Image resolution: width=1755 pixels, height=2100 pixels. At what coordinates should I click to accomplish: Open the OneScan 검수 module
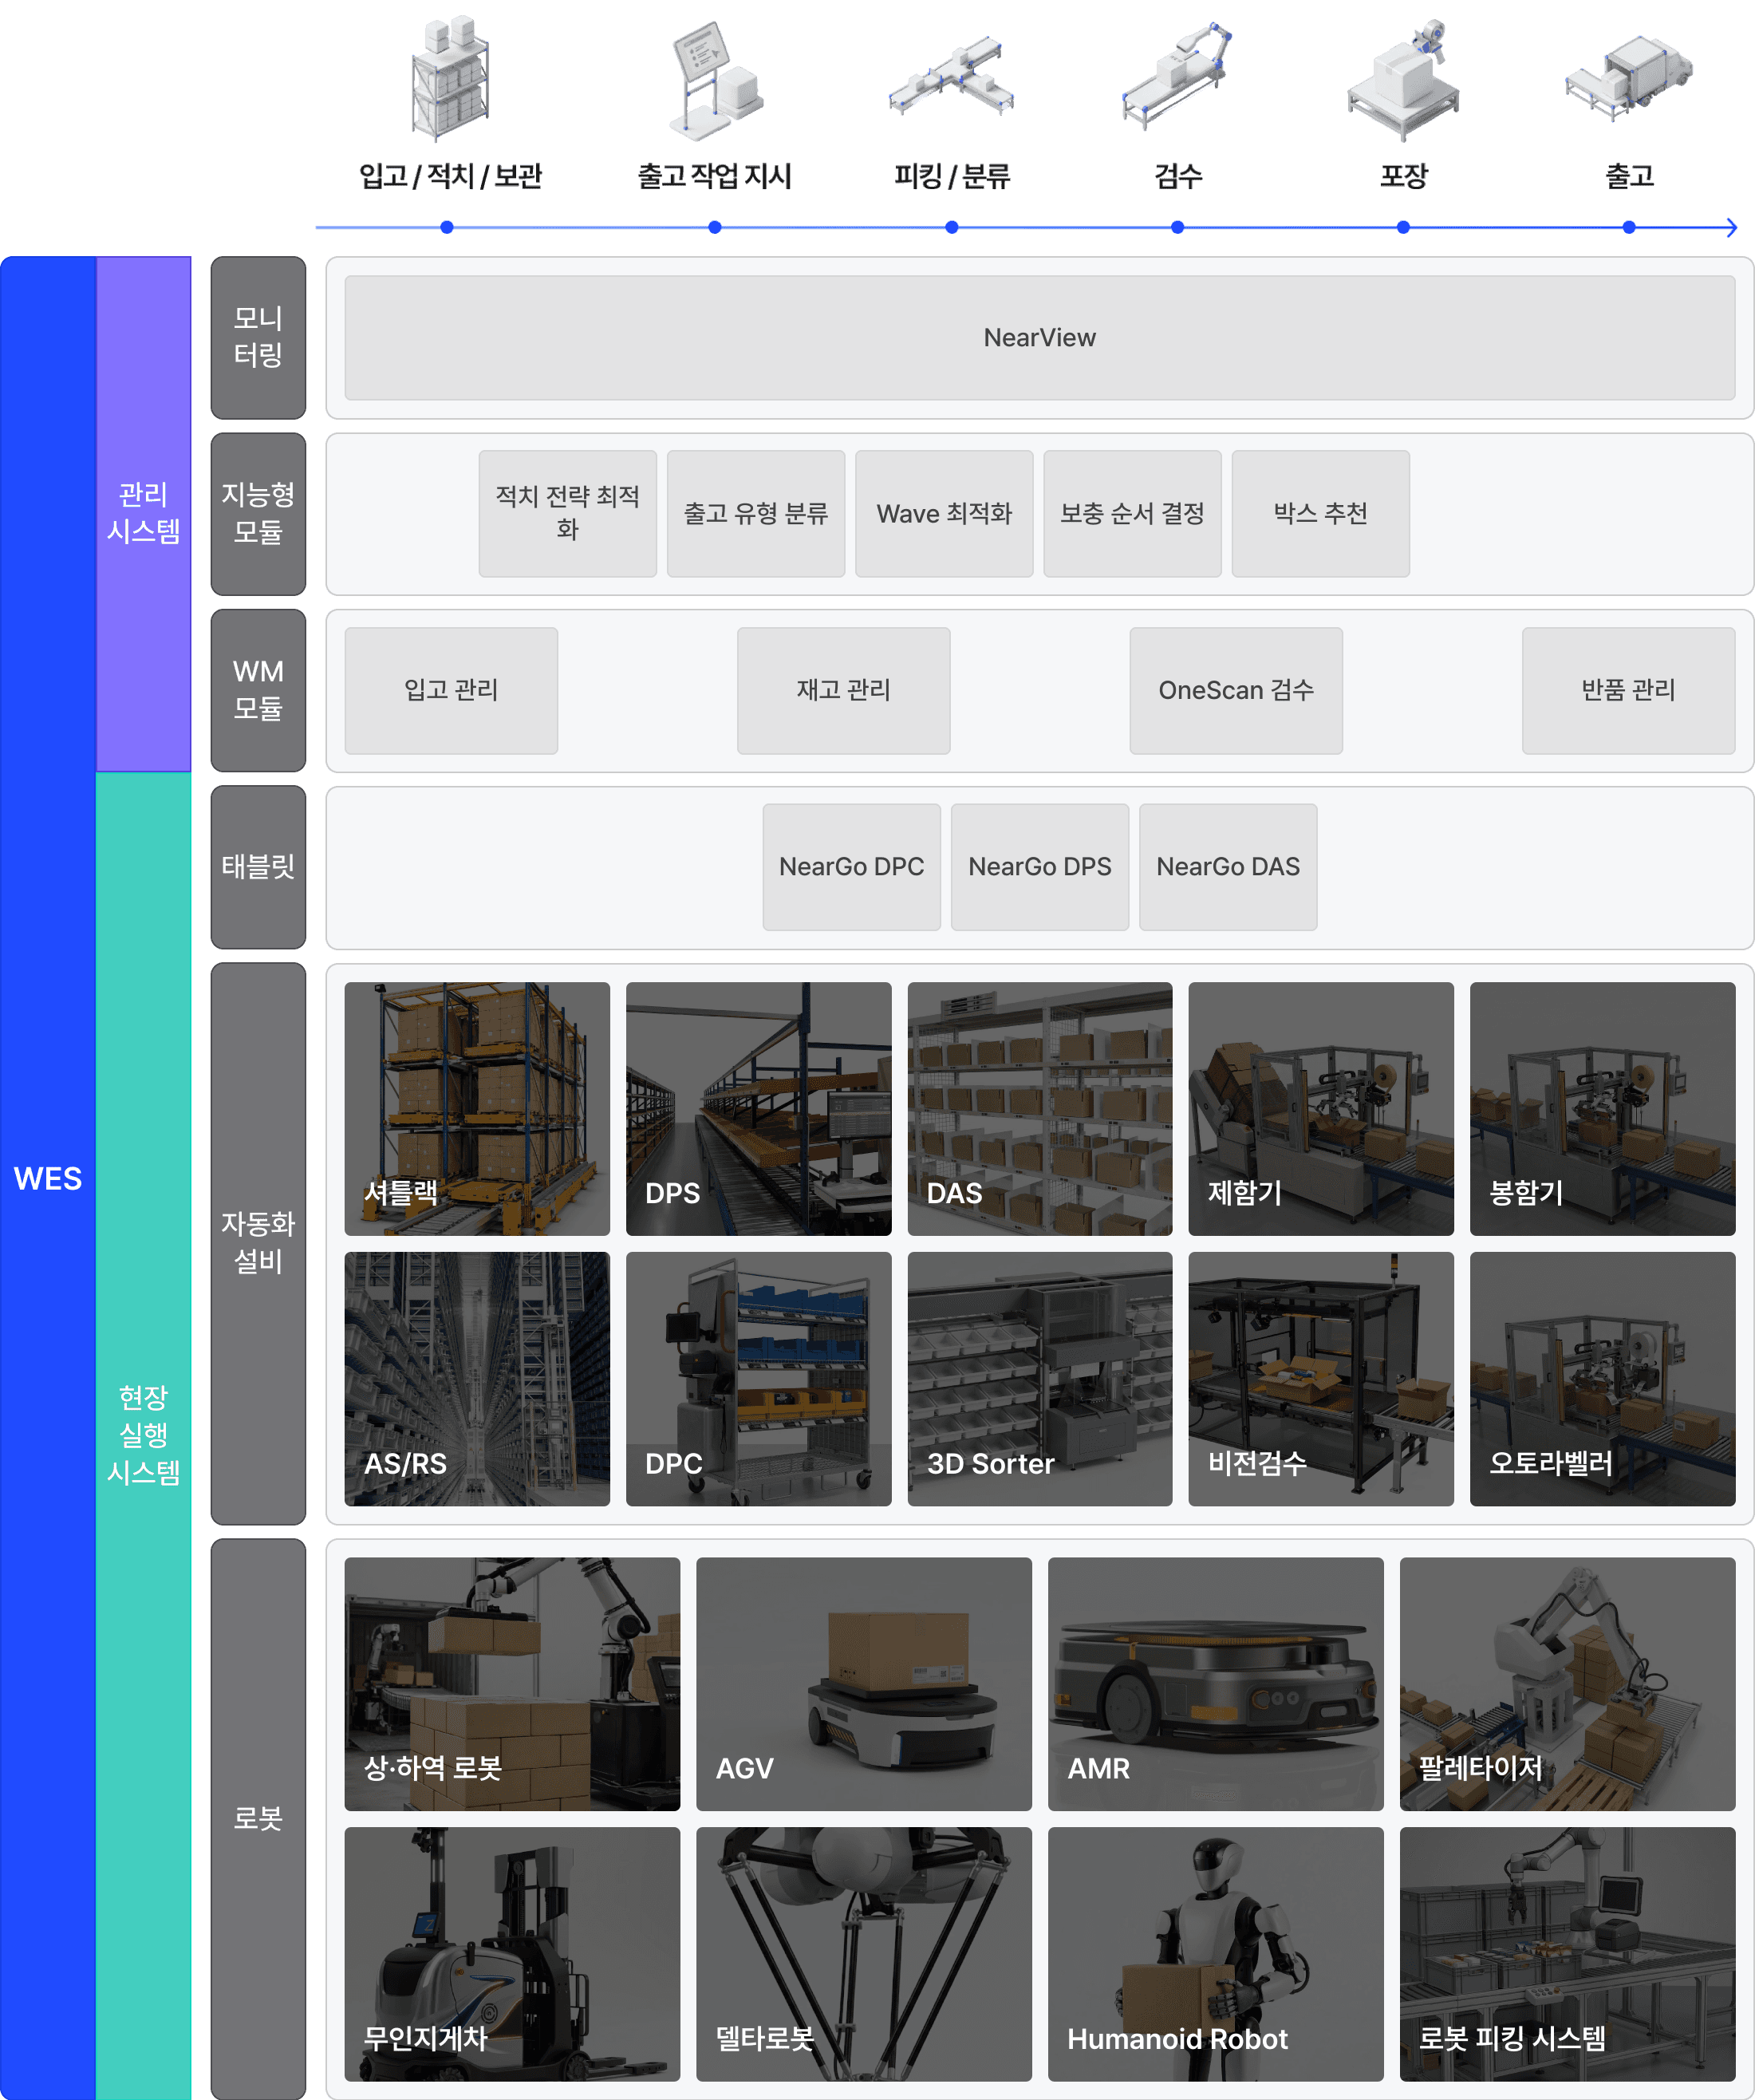point(1235,690)
